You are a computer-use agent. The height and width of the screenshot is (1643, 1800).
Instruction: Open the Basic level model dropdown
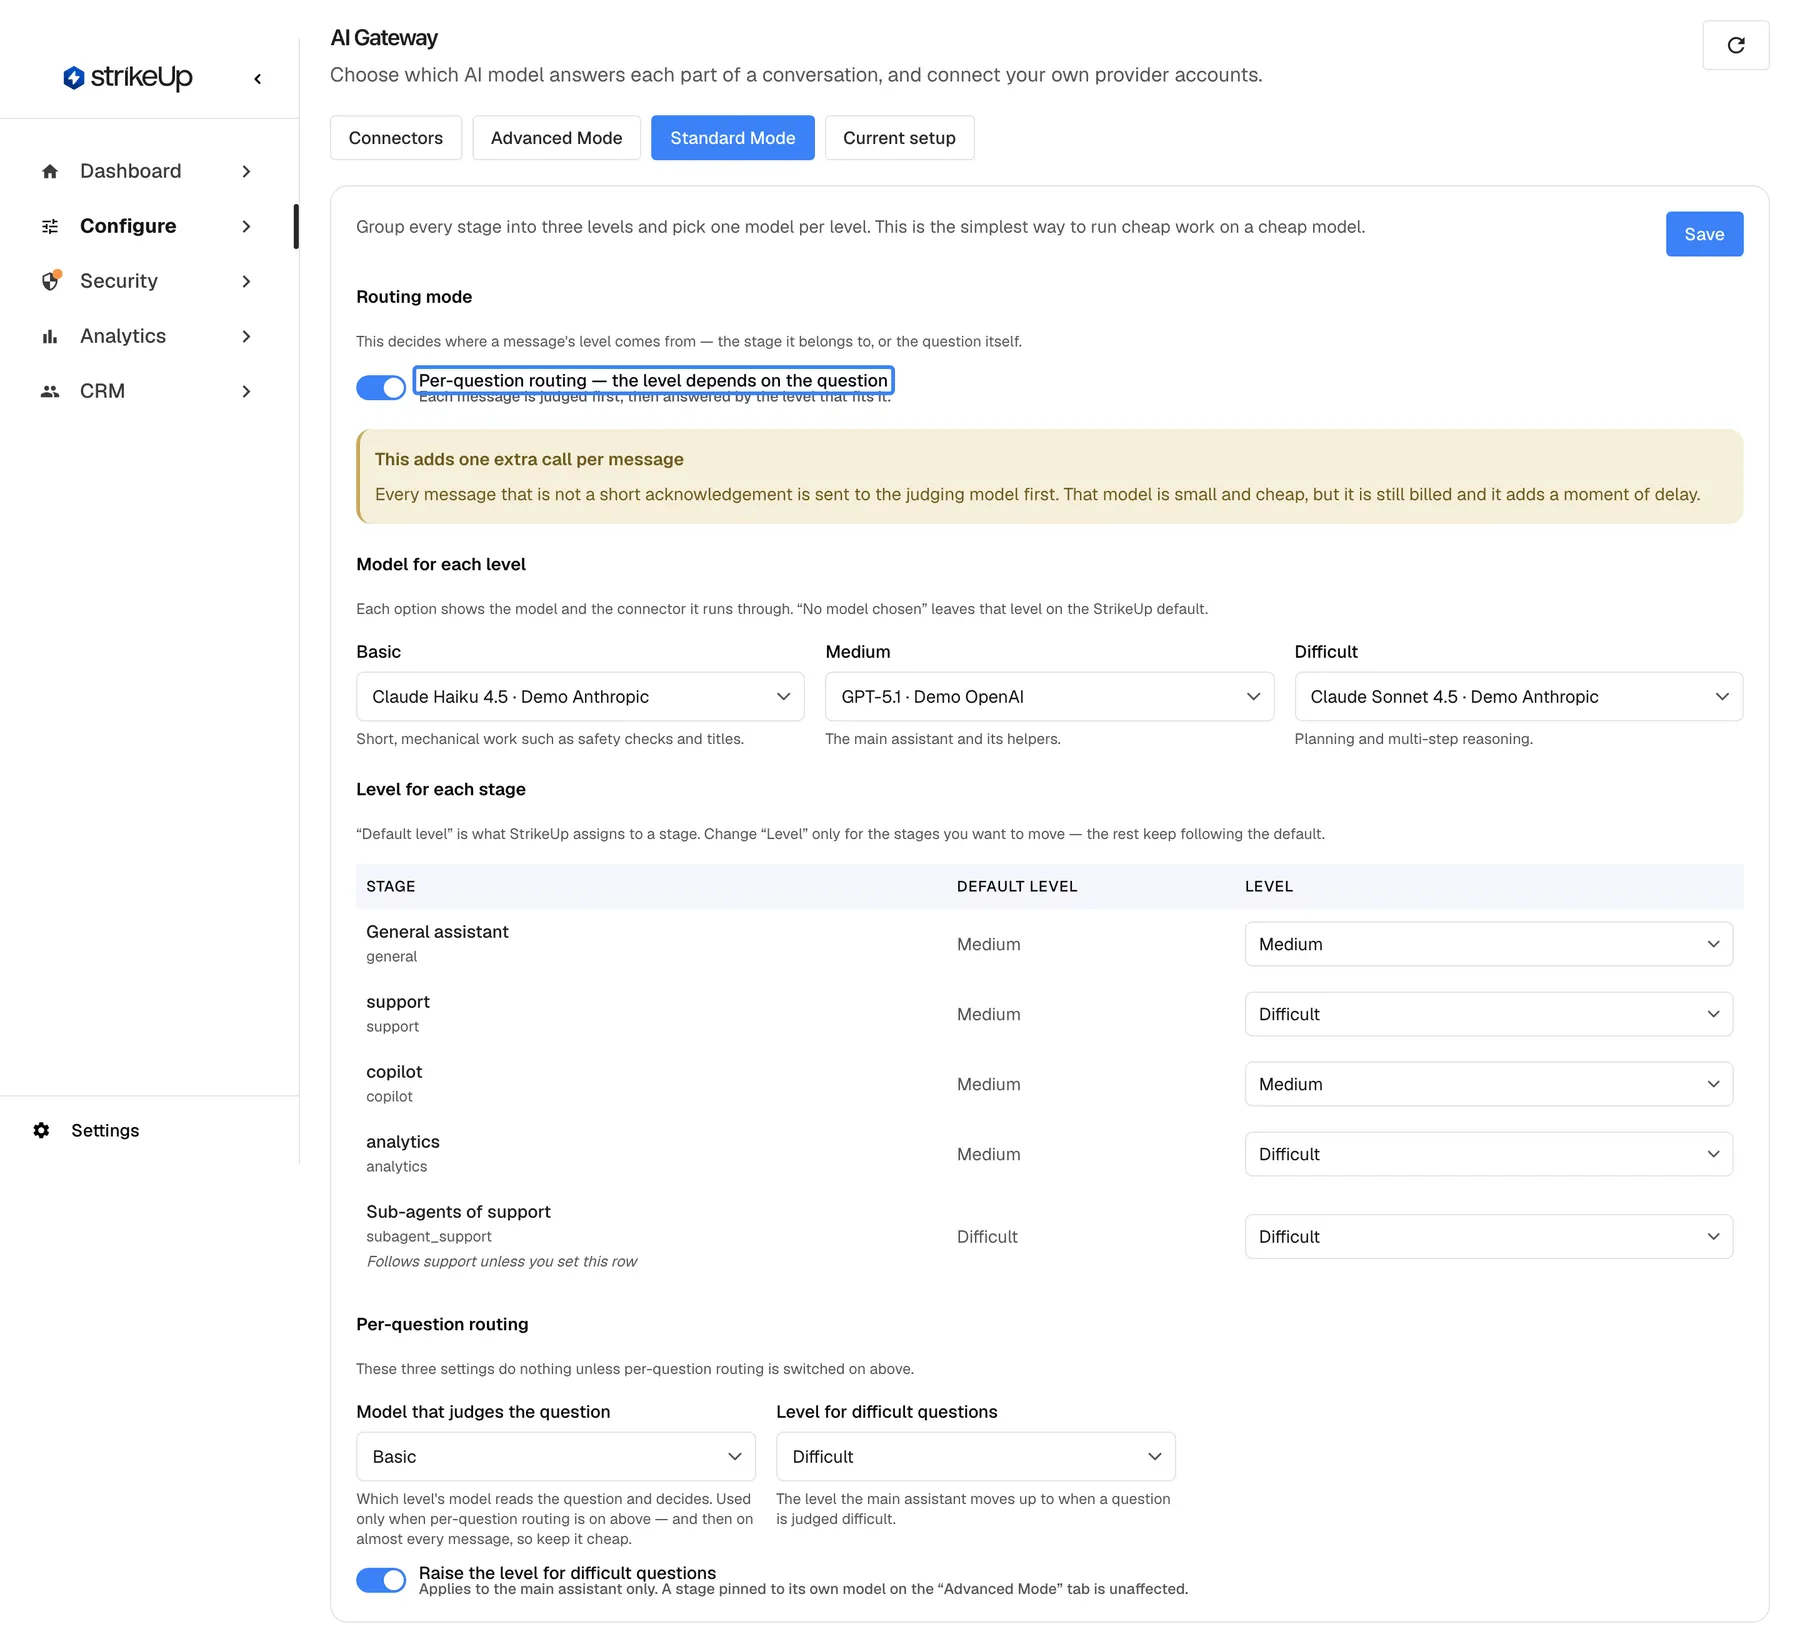point(580,696)
